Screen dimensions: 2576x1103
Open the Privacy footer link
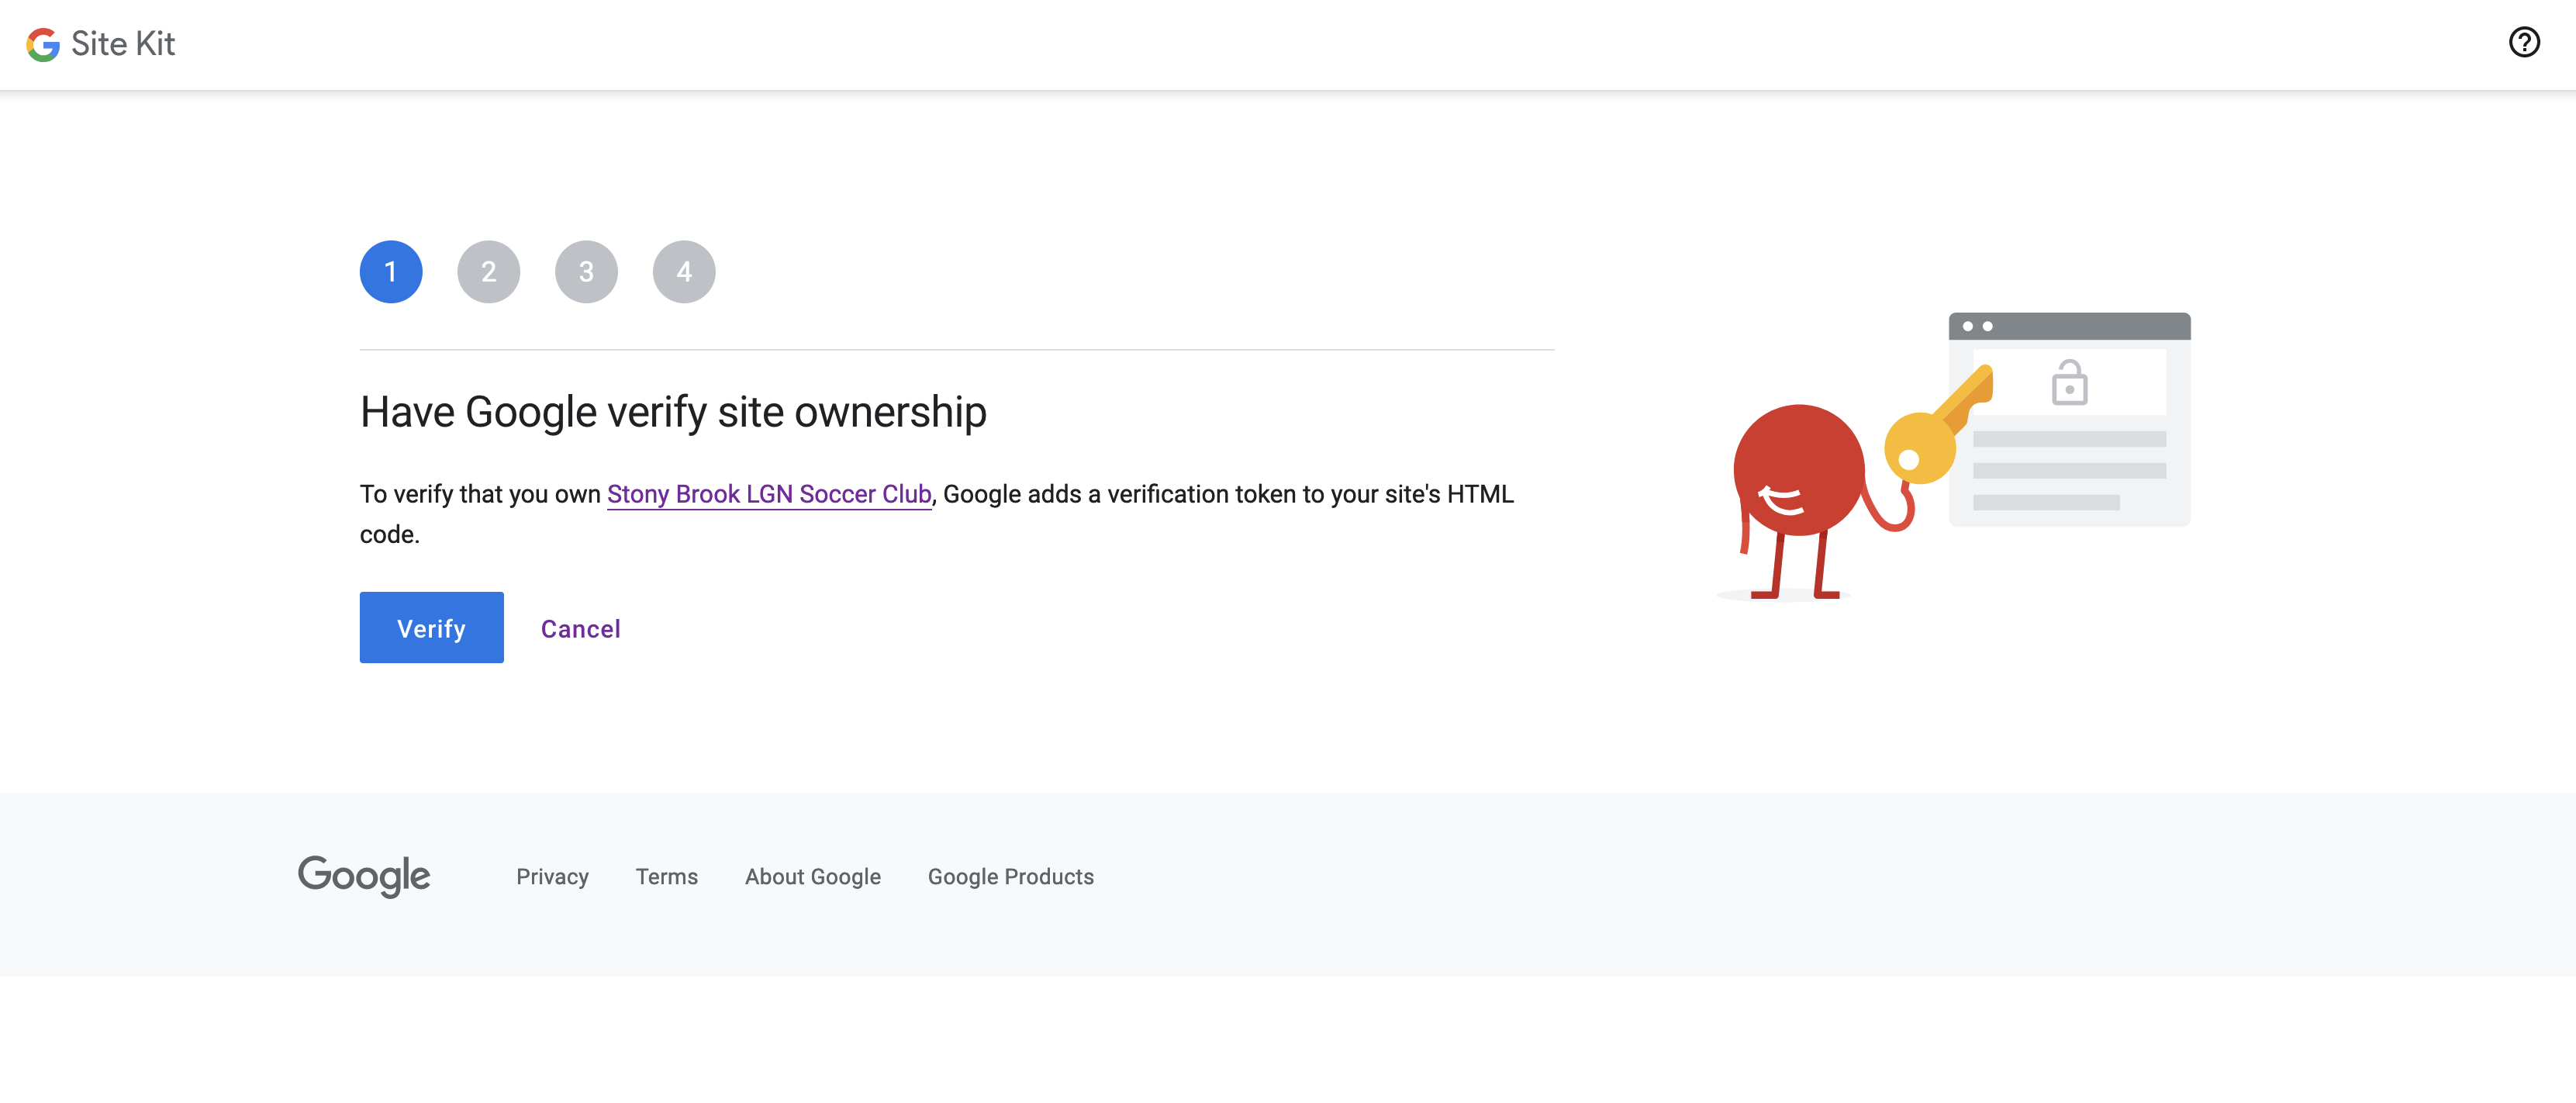pyautogui.click(x=553, y=877)
